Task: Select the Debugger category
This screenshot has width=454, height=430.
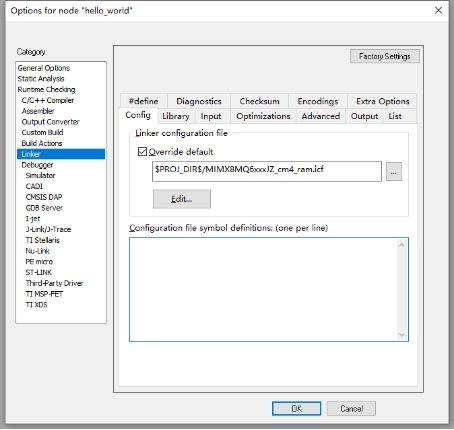Action: (37, 165)
